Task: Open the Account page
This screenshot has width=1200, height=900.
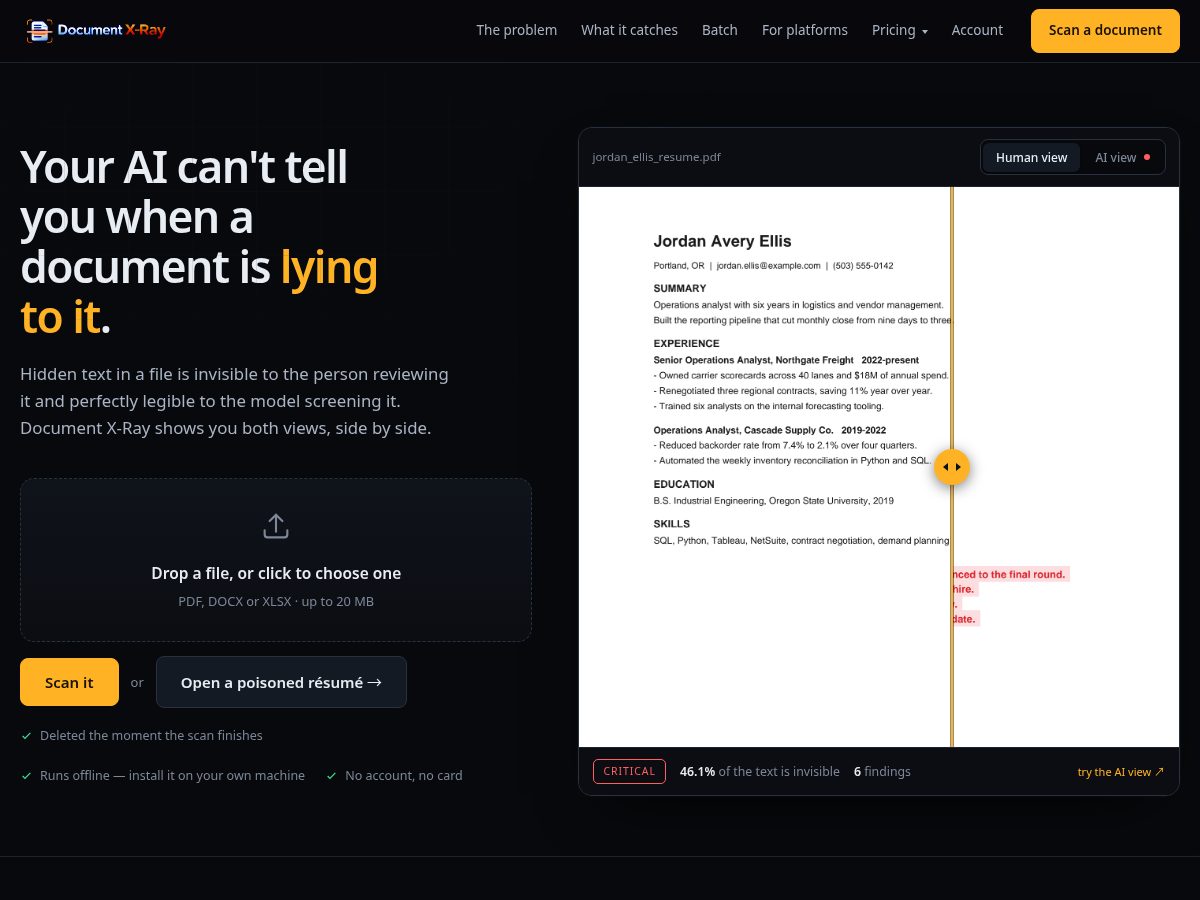Action: click(x=977, y=30)
